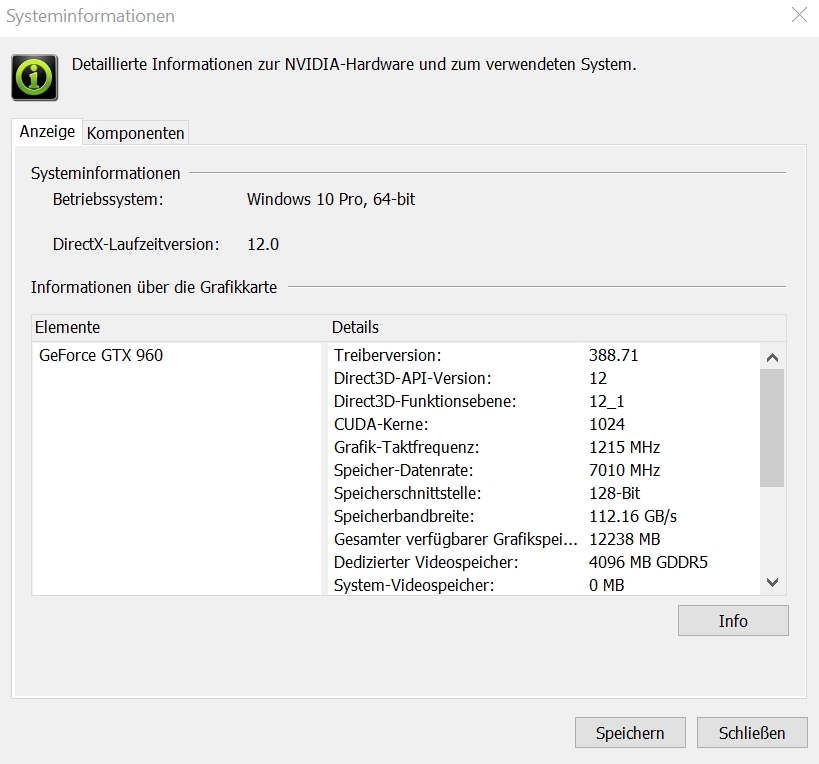Image resolution: width=819 pixels, height=764 pixels.
Task: Click the Schließen button
Action: (752, 733)
